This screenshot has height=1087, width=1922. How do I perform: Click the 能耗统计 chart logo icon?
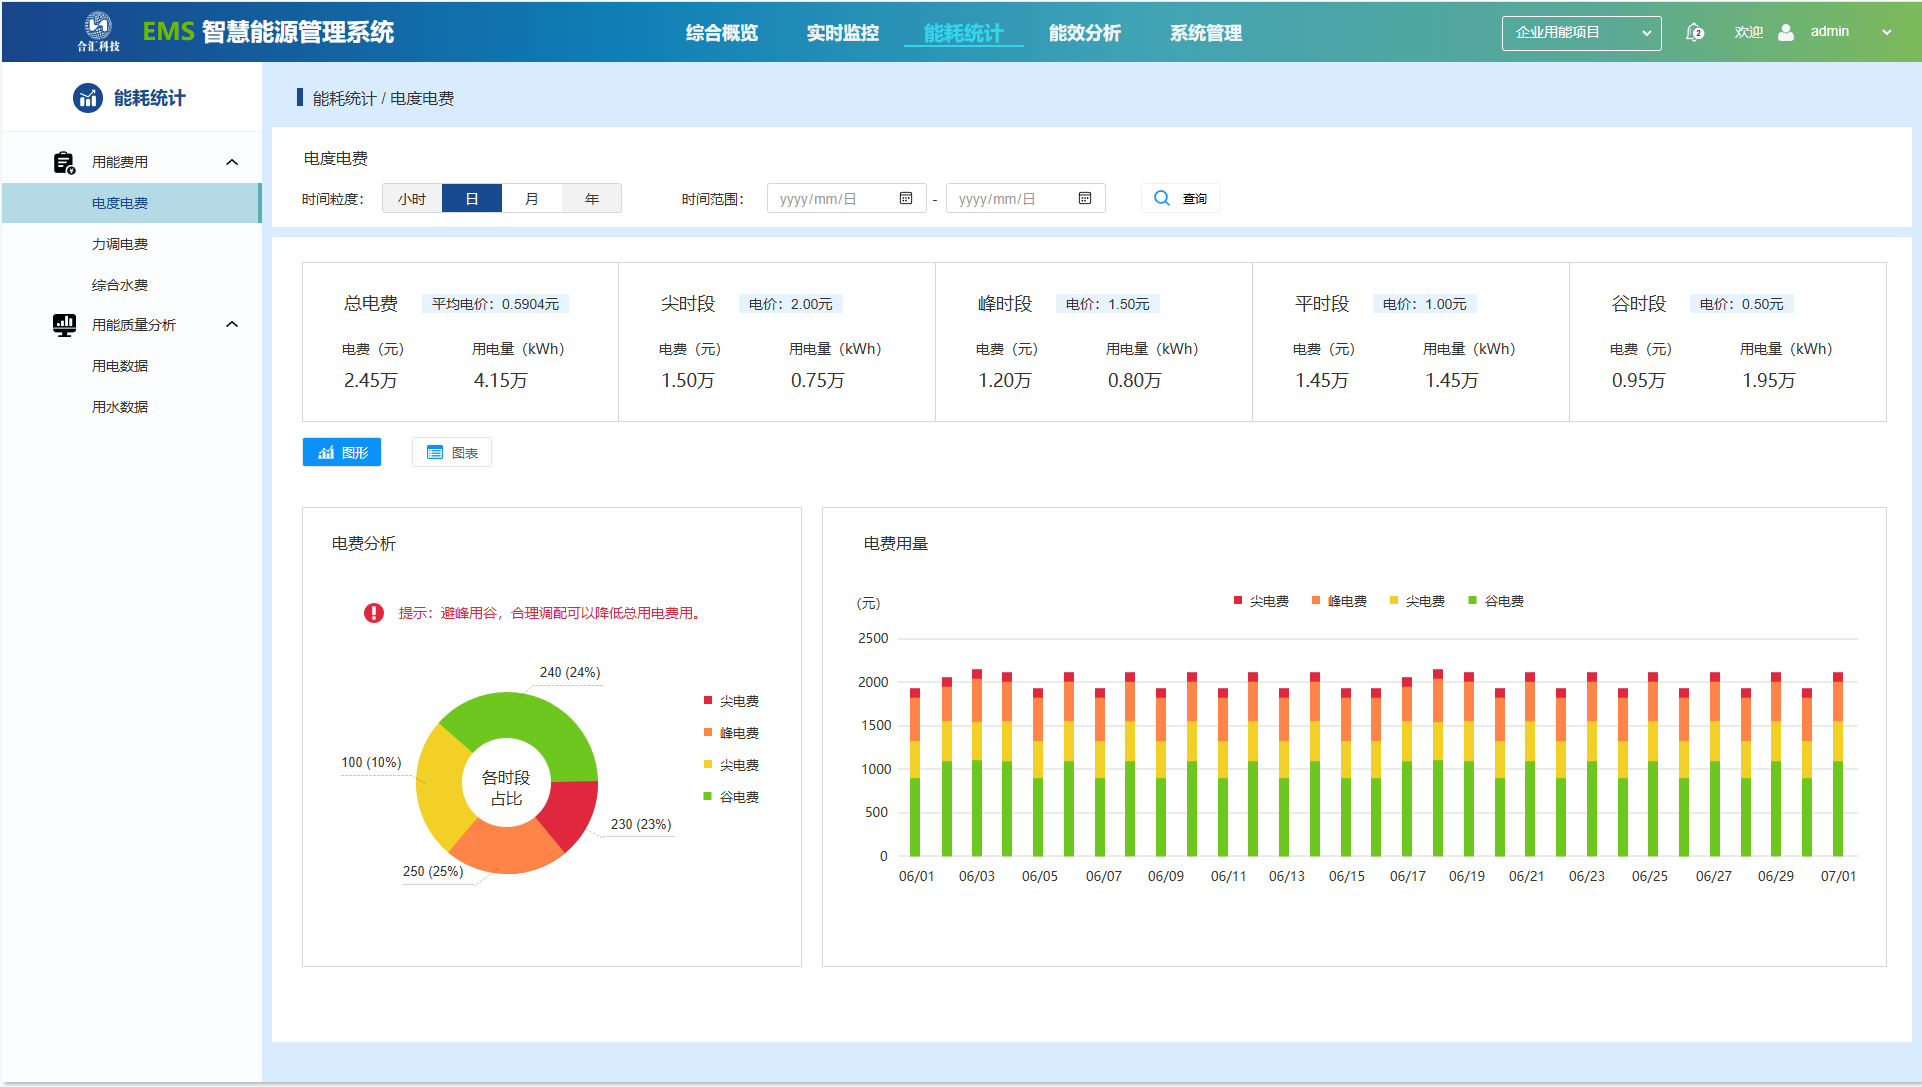coord(88,98)
